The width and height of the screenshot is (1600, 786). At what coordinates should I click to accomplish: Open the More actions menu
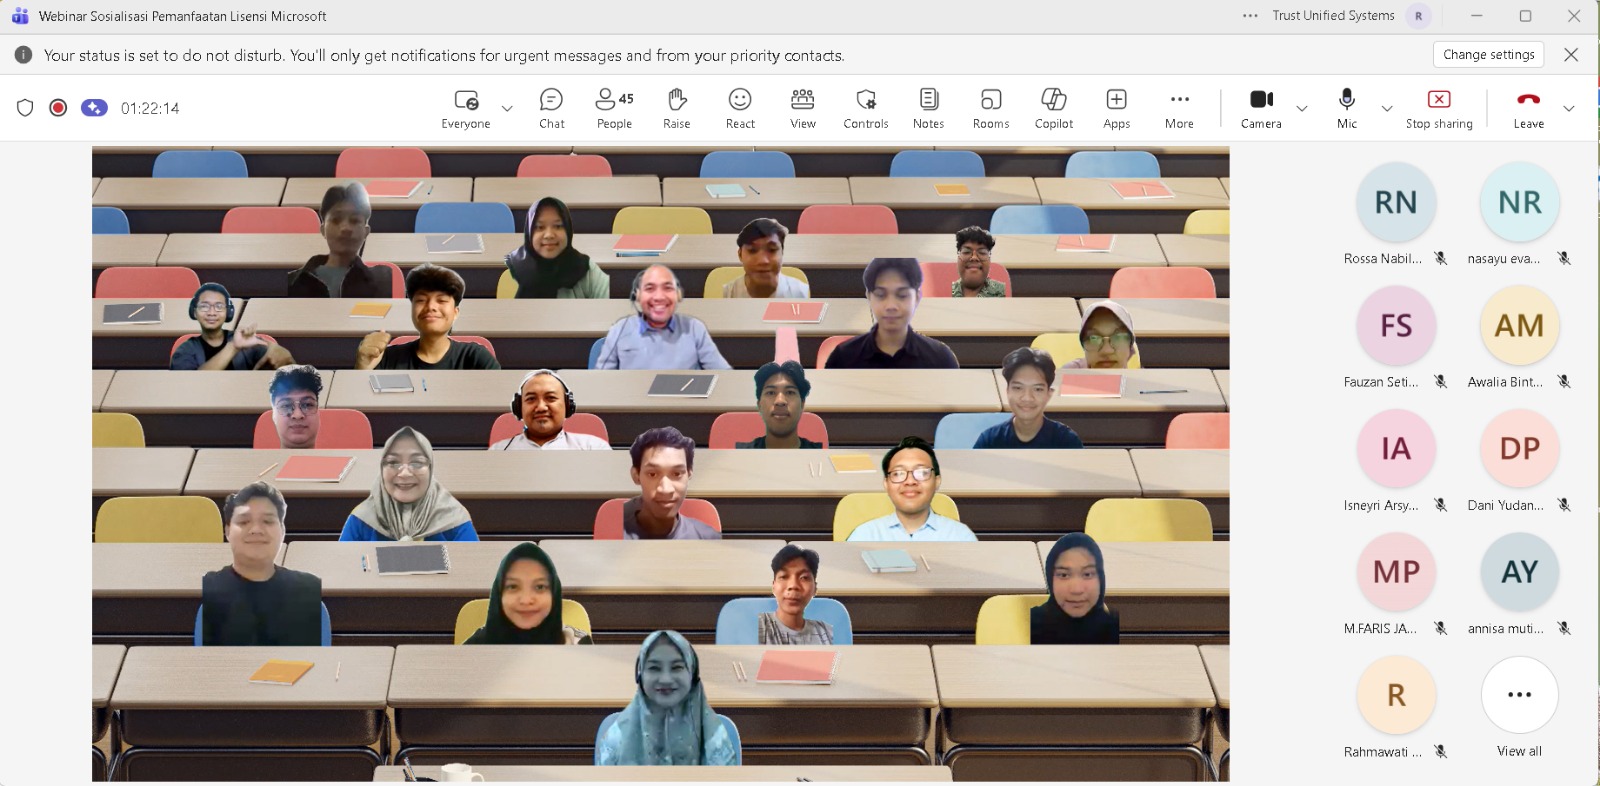click(x=1179, y=108)
